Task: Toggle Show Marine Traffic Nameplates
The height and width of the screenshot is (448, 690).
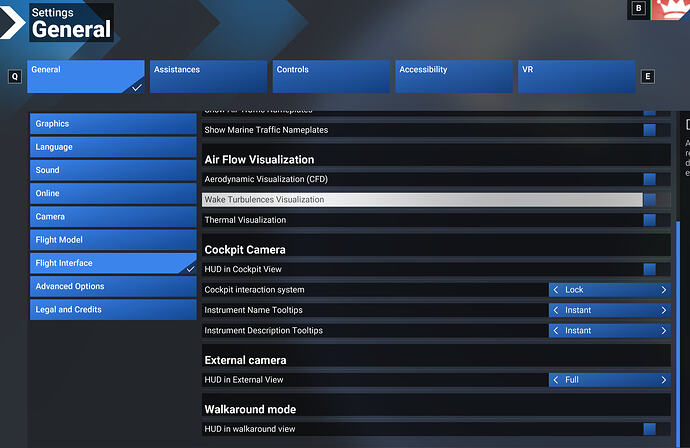Action: [650, 130]
